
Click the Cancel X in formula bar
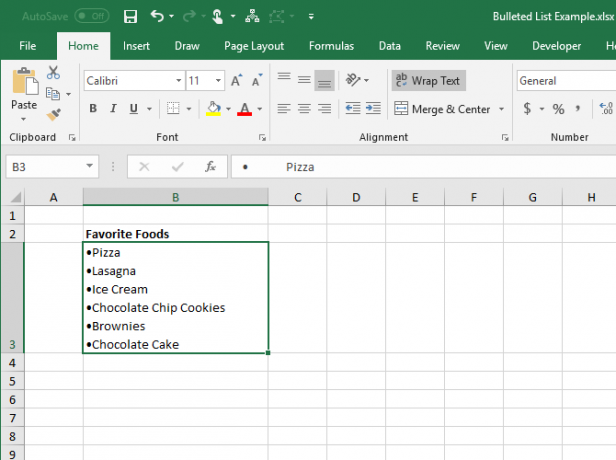tap(144, 167)
